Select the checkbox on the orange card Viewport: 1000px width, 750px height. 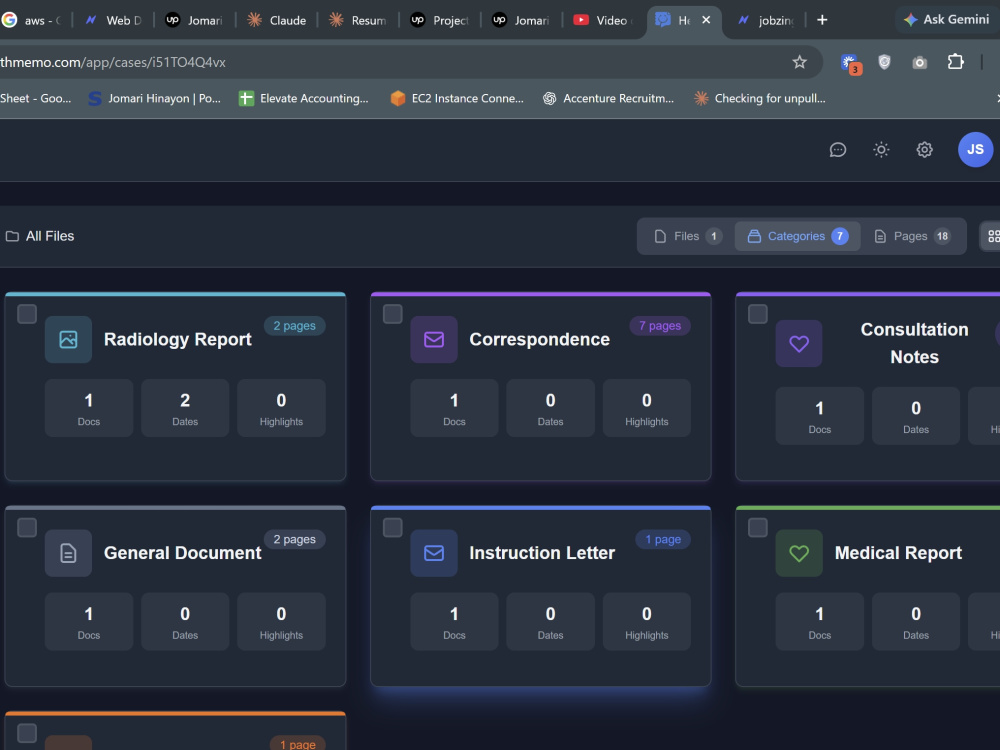[27, 733]
